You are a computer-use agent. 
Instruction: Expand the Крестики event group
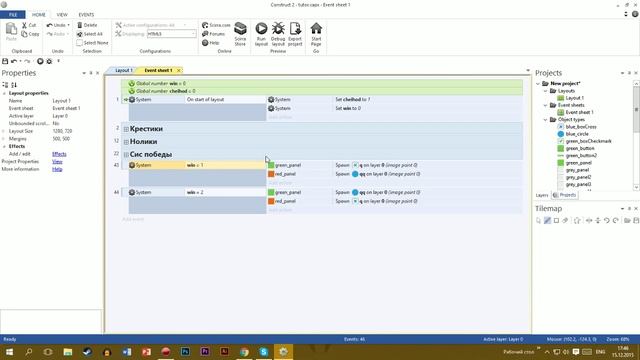coord(126,129)
